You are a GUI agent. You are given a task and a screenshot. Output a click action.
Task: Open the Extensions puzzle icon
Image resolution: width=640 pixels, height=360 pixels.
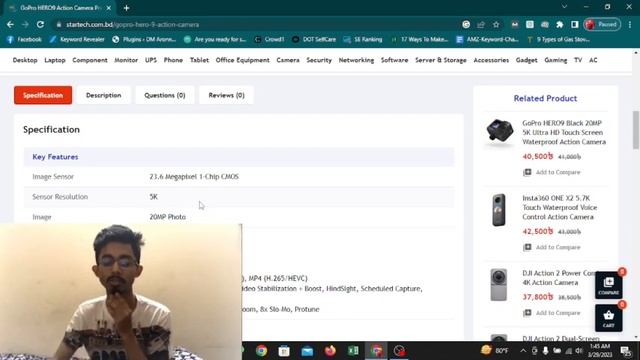(x=560, y=24)
